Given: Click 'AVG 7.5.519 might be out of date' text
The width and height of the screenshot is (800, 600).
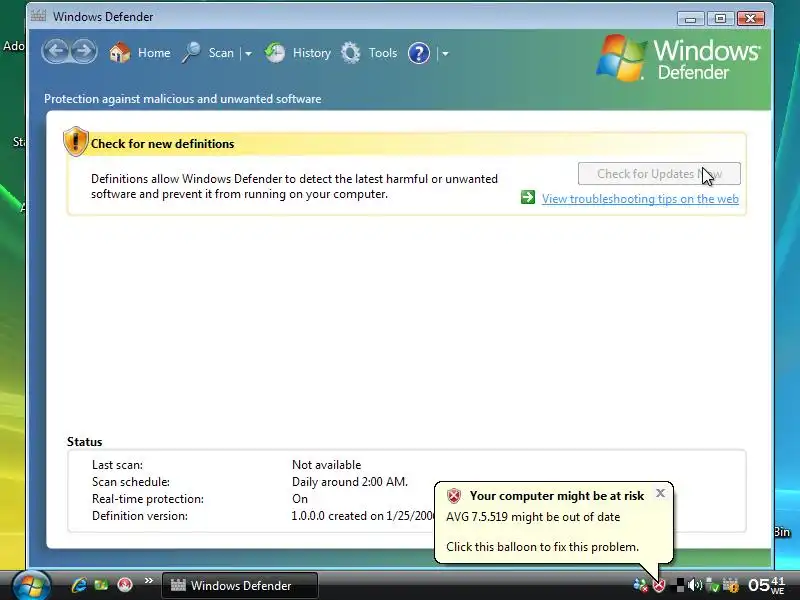Looking at the screenshot, I should 533,517.
